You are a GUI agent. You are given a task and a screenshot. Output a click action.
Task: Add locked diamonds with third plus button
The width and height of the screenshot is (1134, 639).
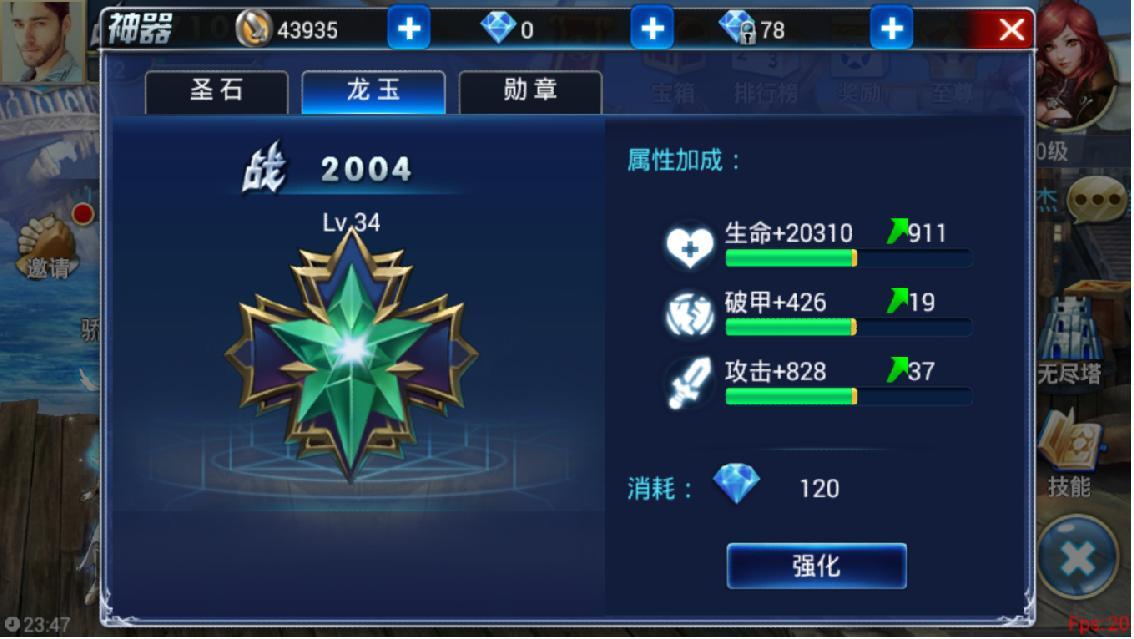[x=891, y=28]
